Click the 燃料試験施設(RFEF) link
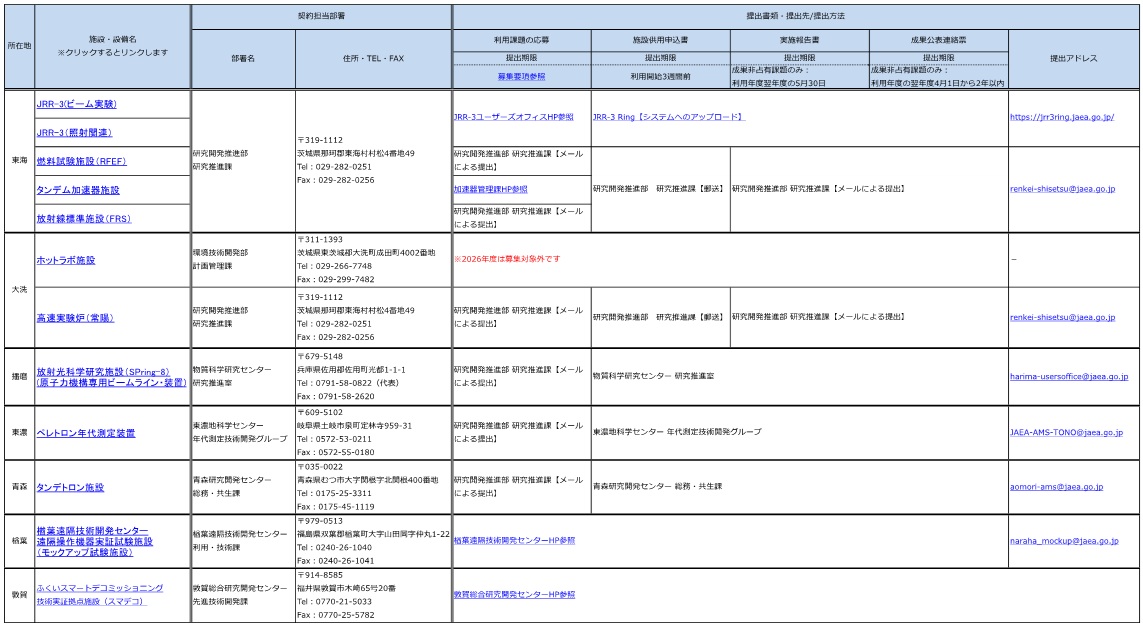The image size is (1143, 626). tap(81, 160)
